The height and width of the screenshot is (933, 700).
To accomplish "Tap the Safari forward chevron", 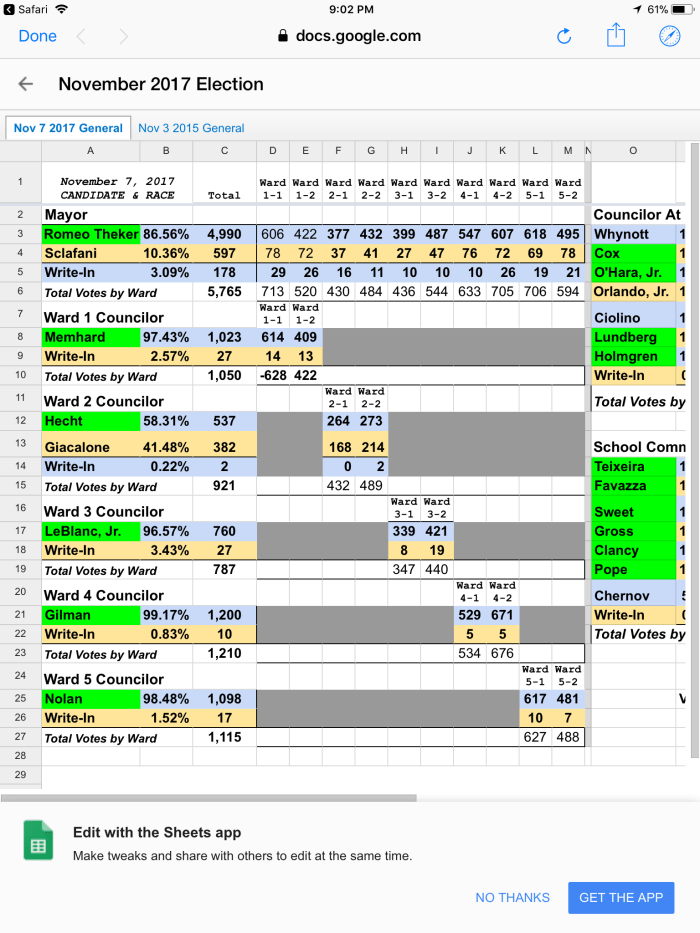I will tap(123, 36).
